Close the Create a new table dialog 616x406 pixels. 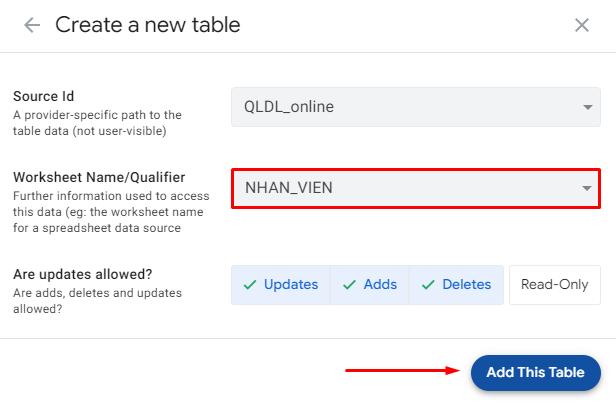point(582,25)
